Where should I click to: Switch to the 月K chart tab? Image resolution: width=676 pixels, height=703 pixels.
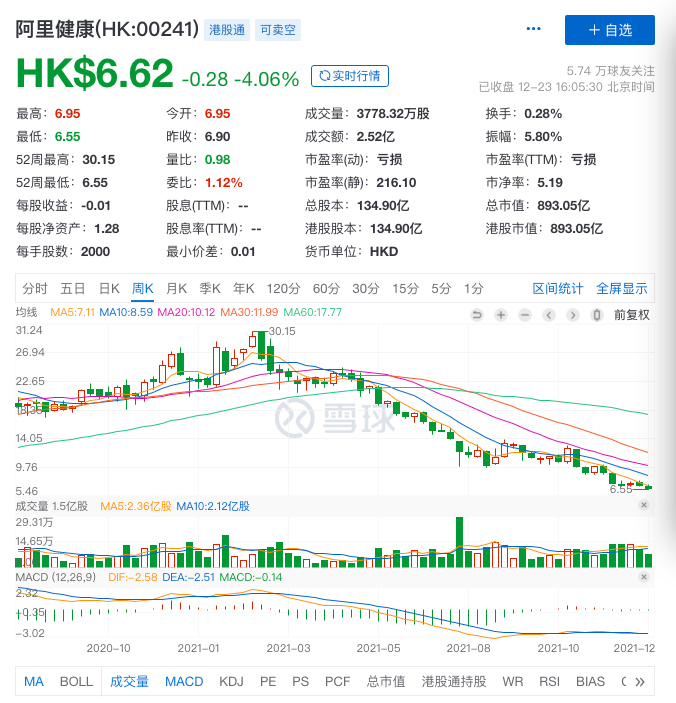176,288
